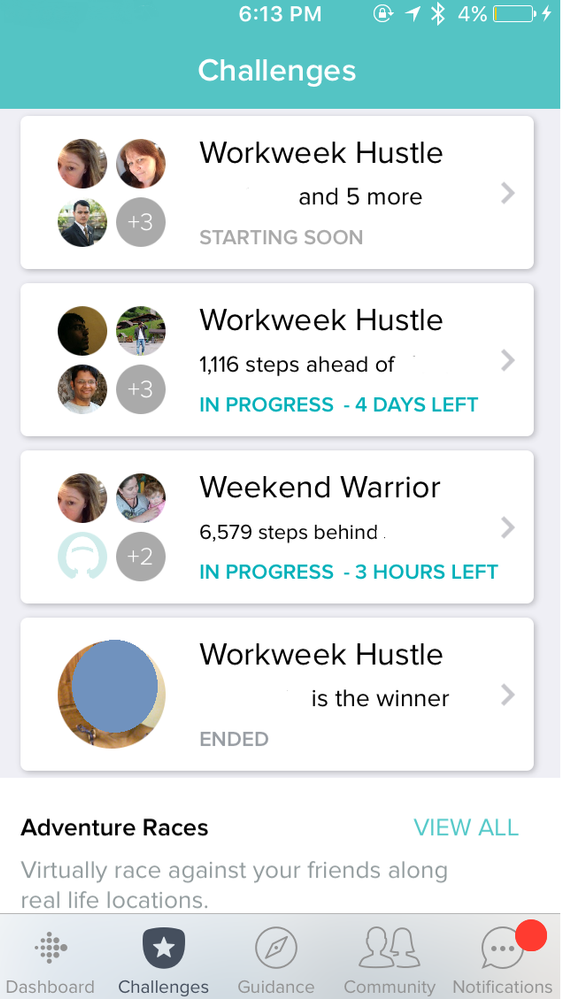Tap the Challenges star badge icon

[x=164, y=948]
